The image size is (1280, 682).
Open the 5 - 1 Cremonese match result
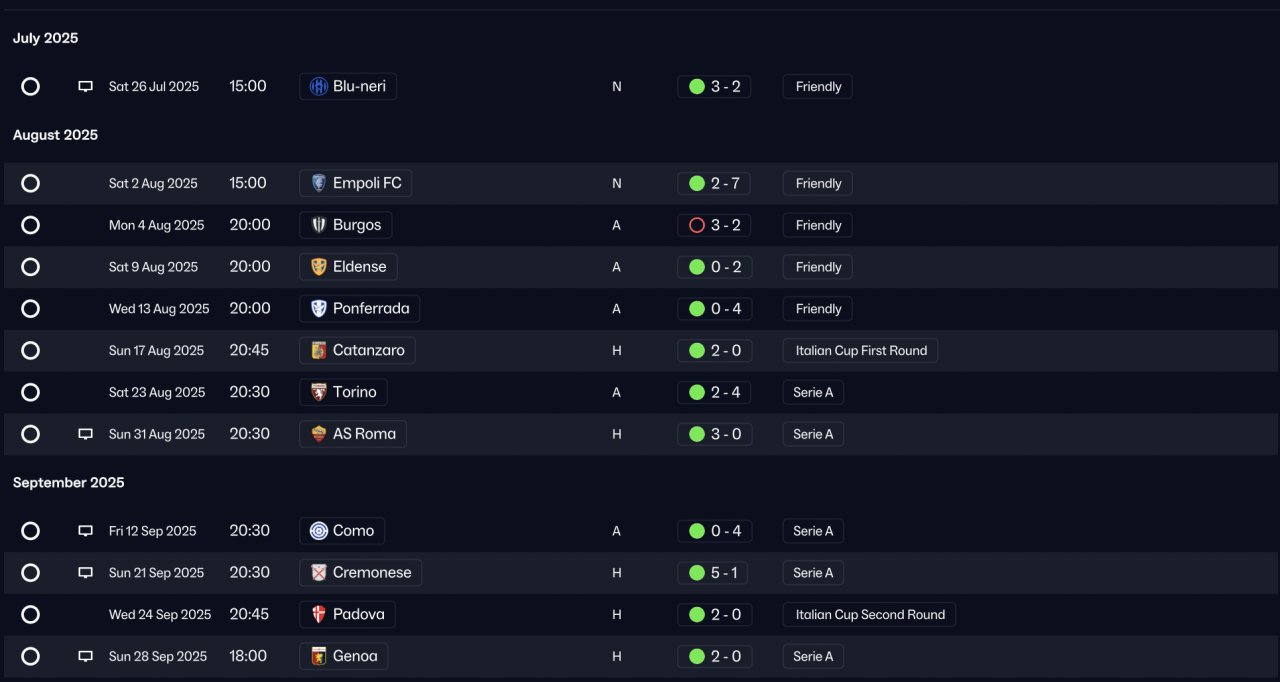coord(714,573)
